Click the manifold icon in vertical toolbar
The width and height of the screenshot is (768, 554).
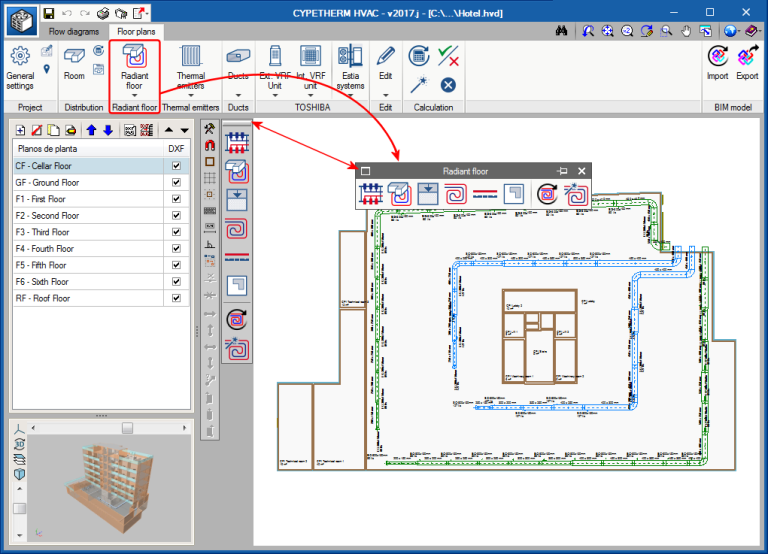tap(237, 143)
